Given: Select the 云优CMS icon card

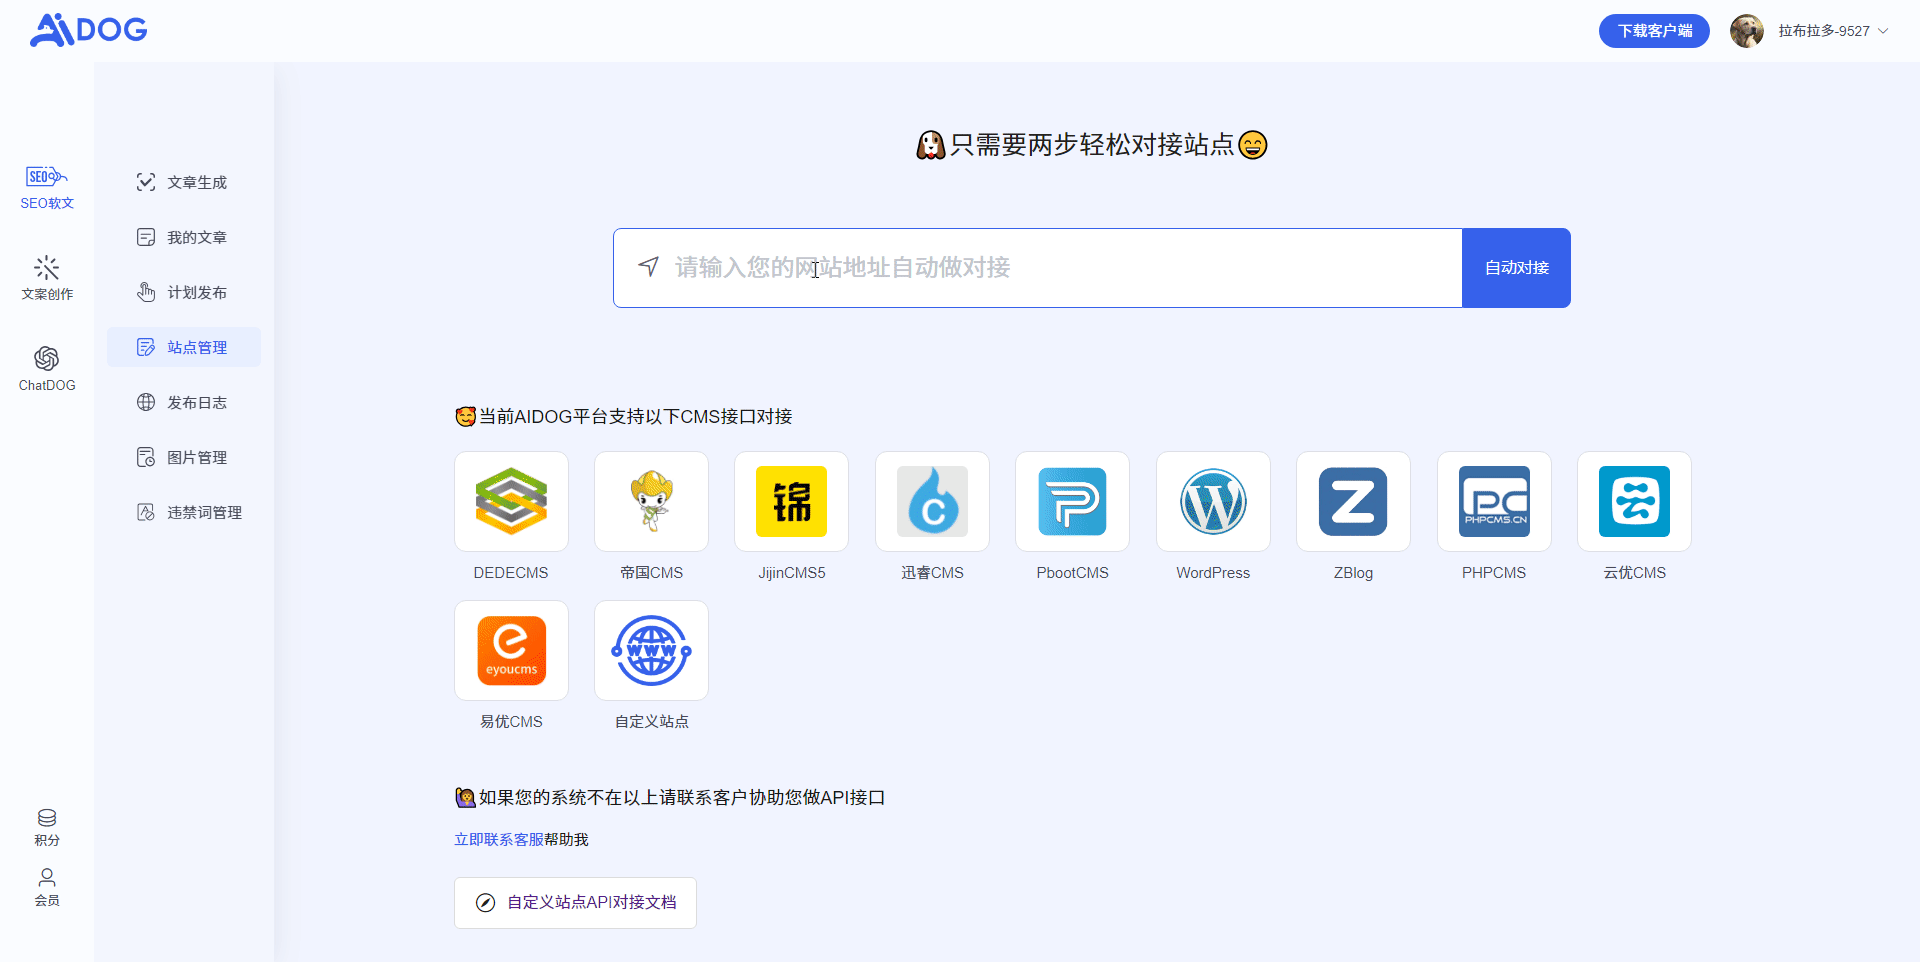Looking at the screenshot, I should click(x=1634, y=501).
